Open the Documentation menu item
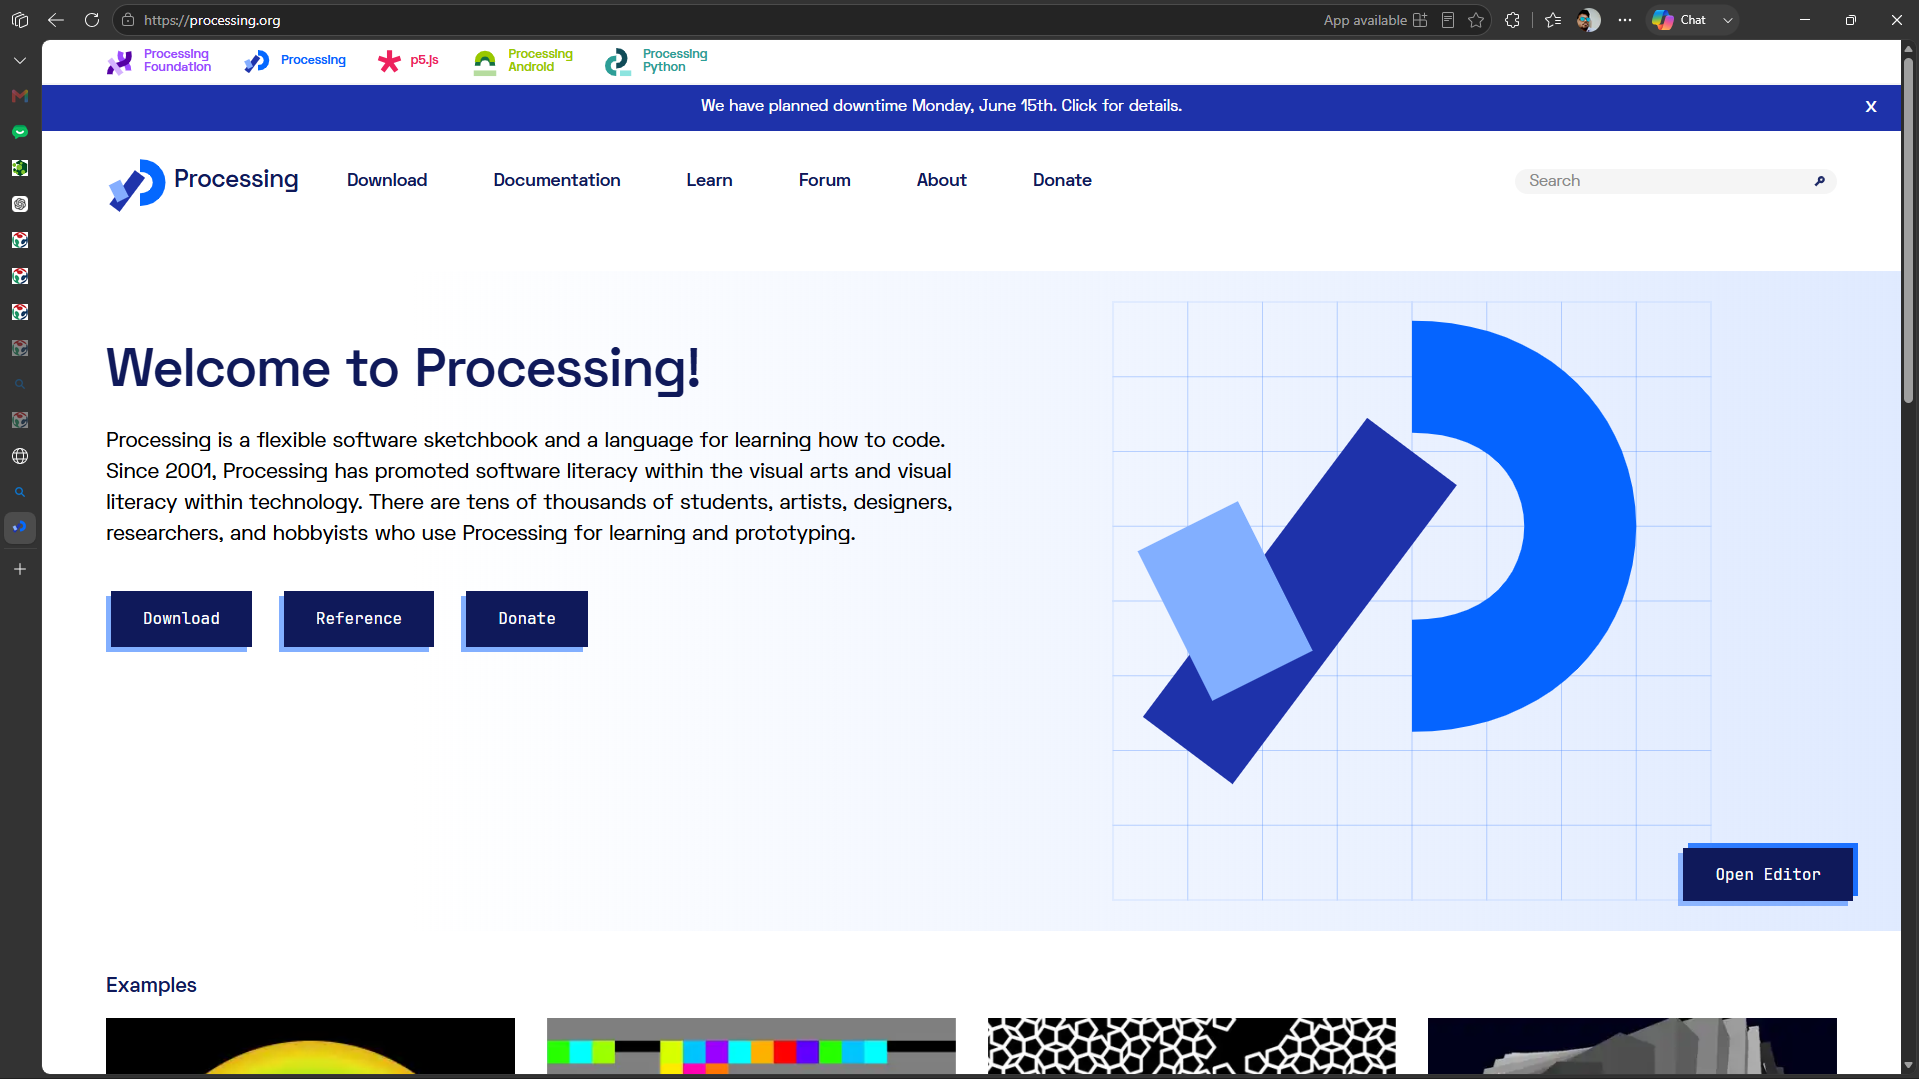 [x=557, y=180]
